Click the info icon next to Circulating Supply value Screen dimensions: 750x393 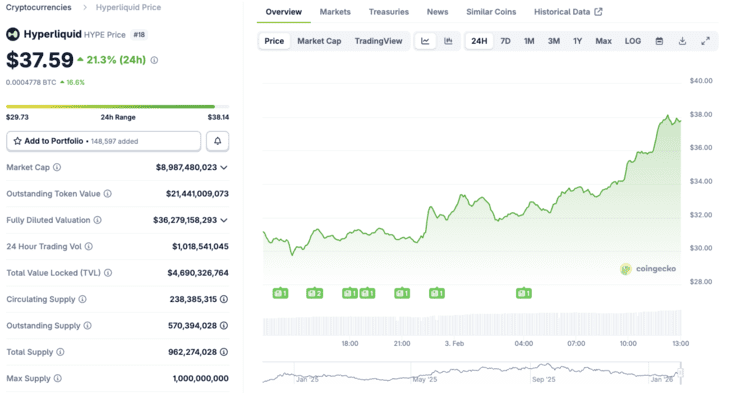point(224,299)
